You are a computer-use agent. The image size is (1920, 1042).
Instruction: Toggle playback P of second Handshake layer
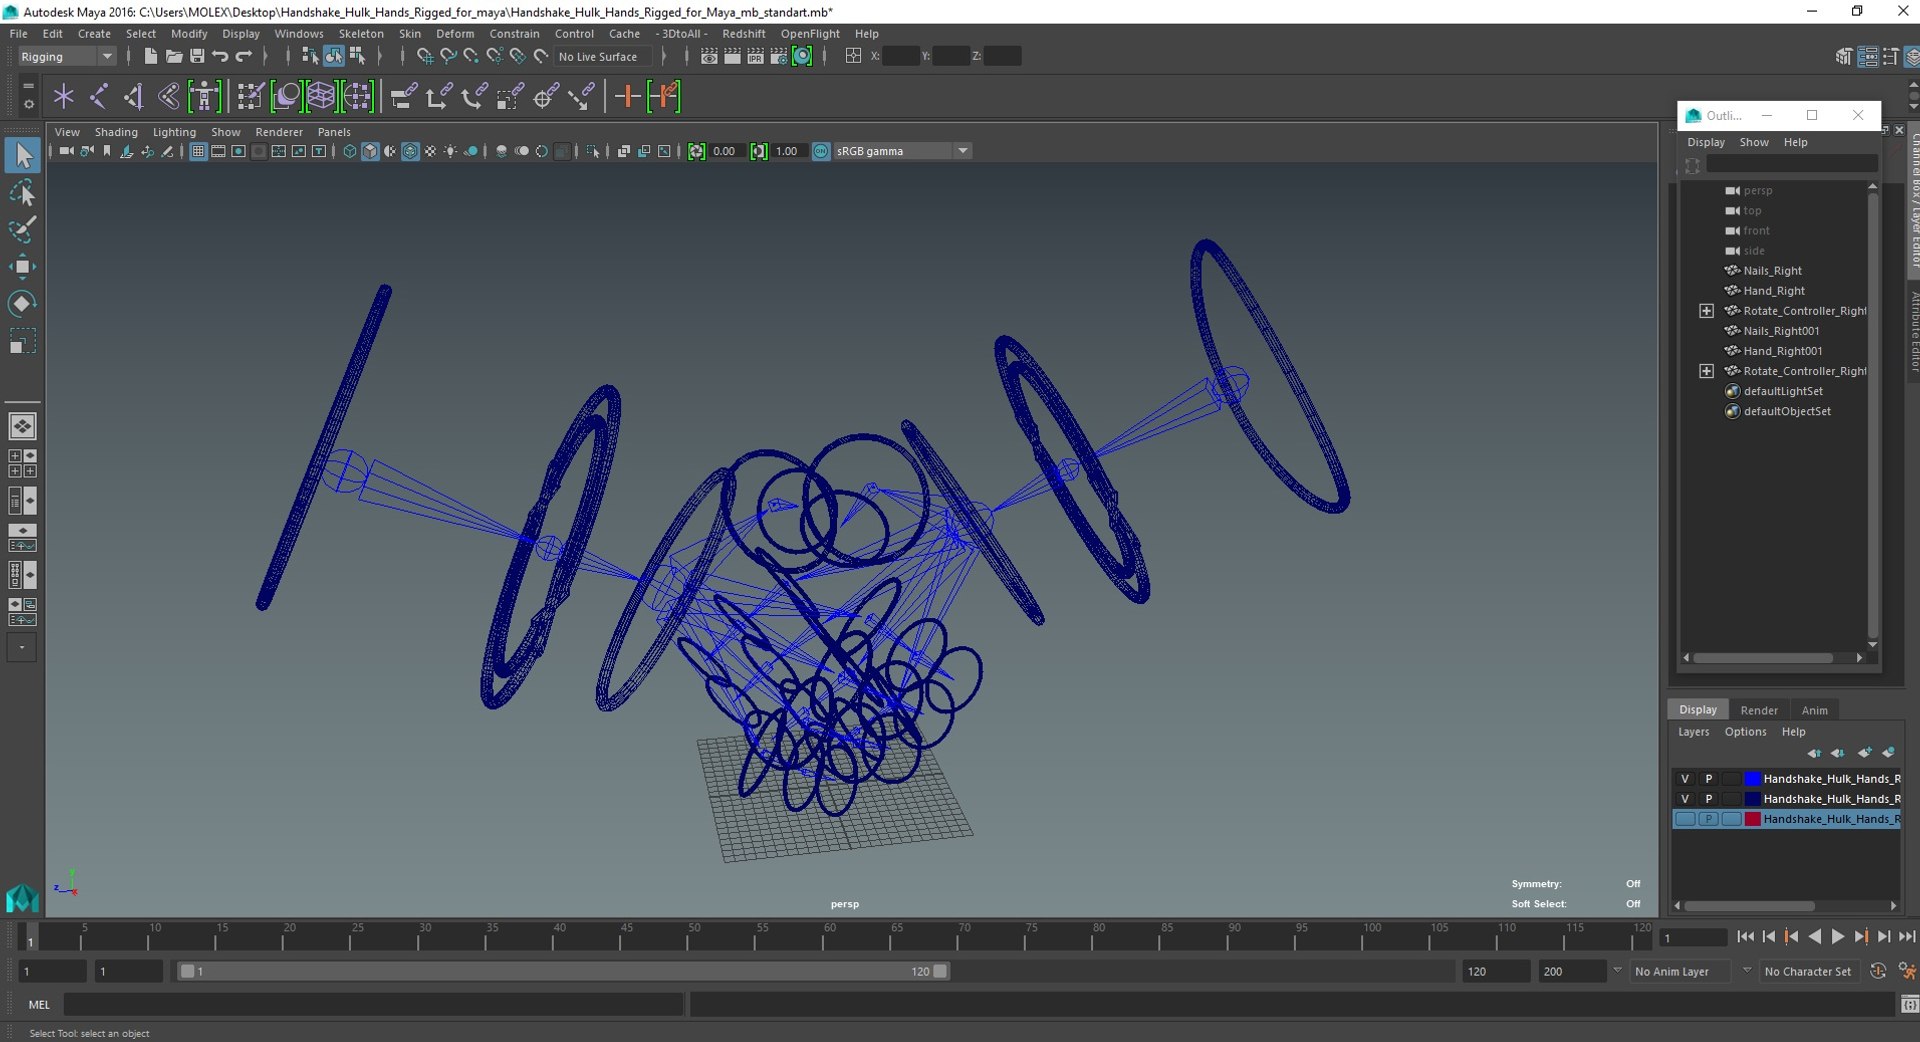coord(1709,799)
